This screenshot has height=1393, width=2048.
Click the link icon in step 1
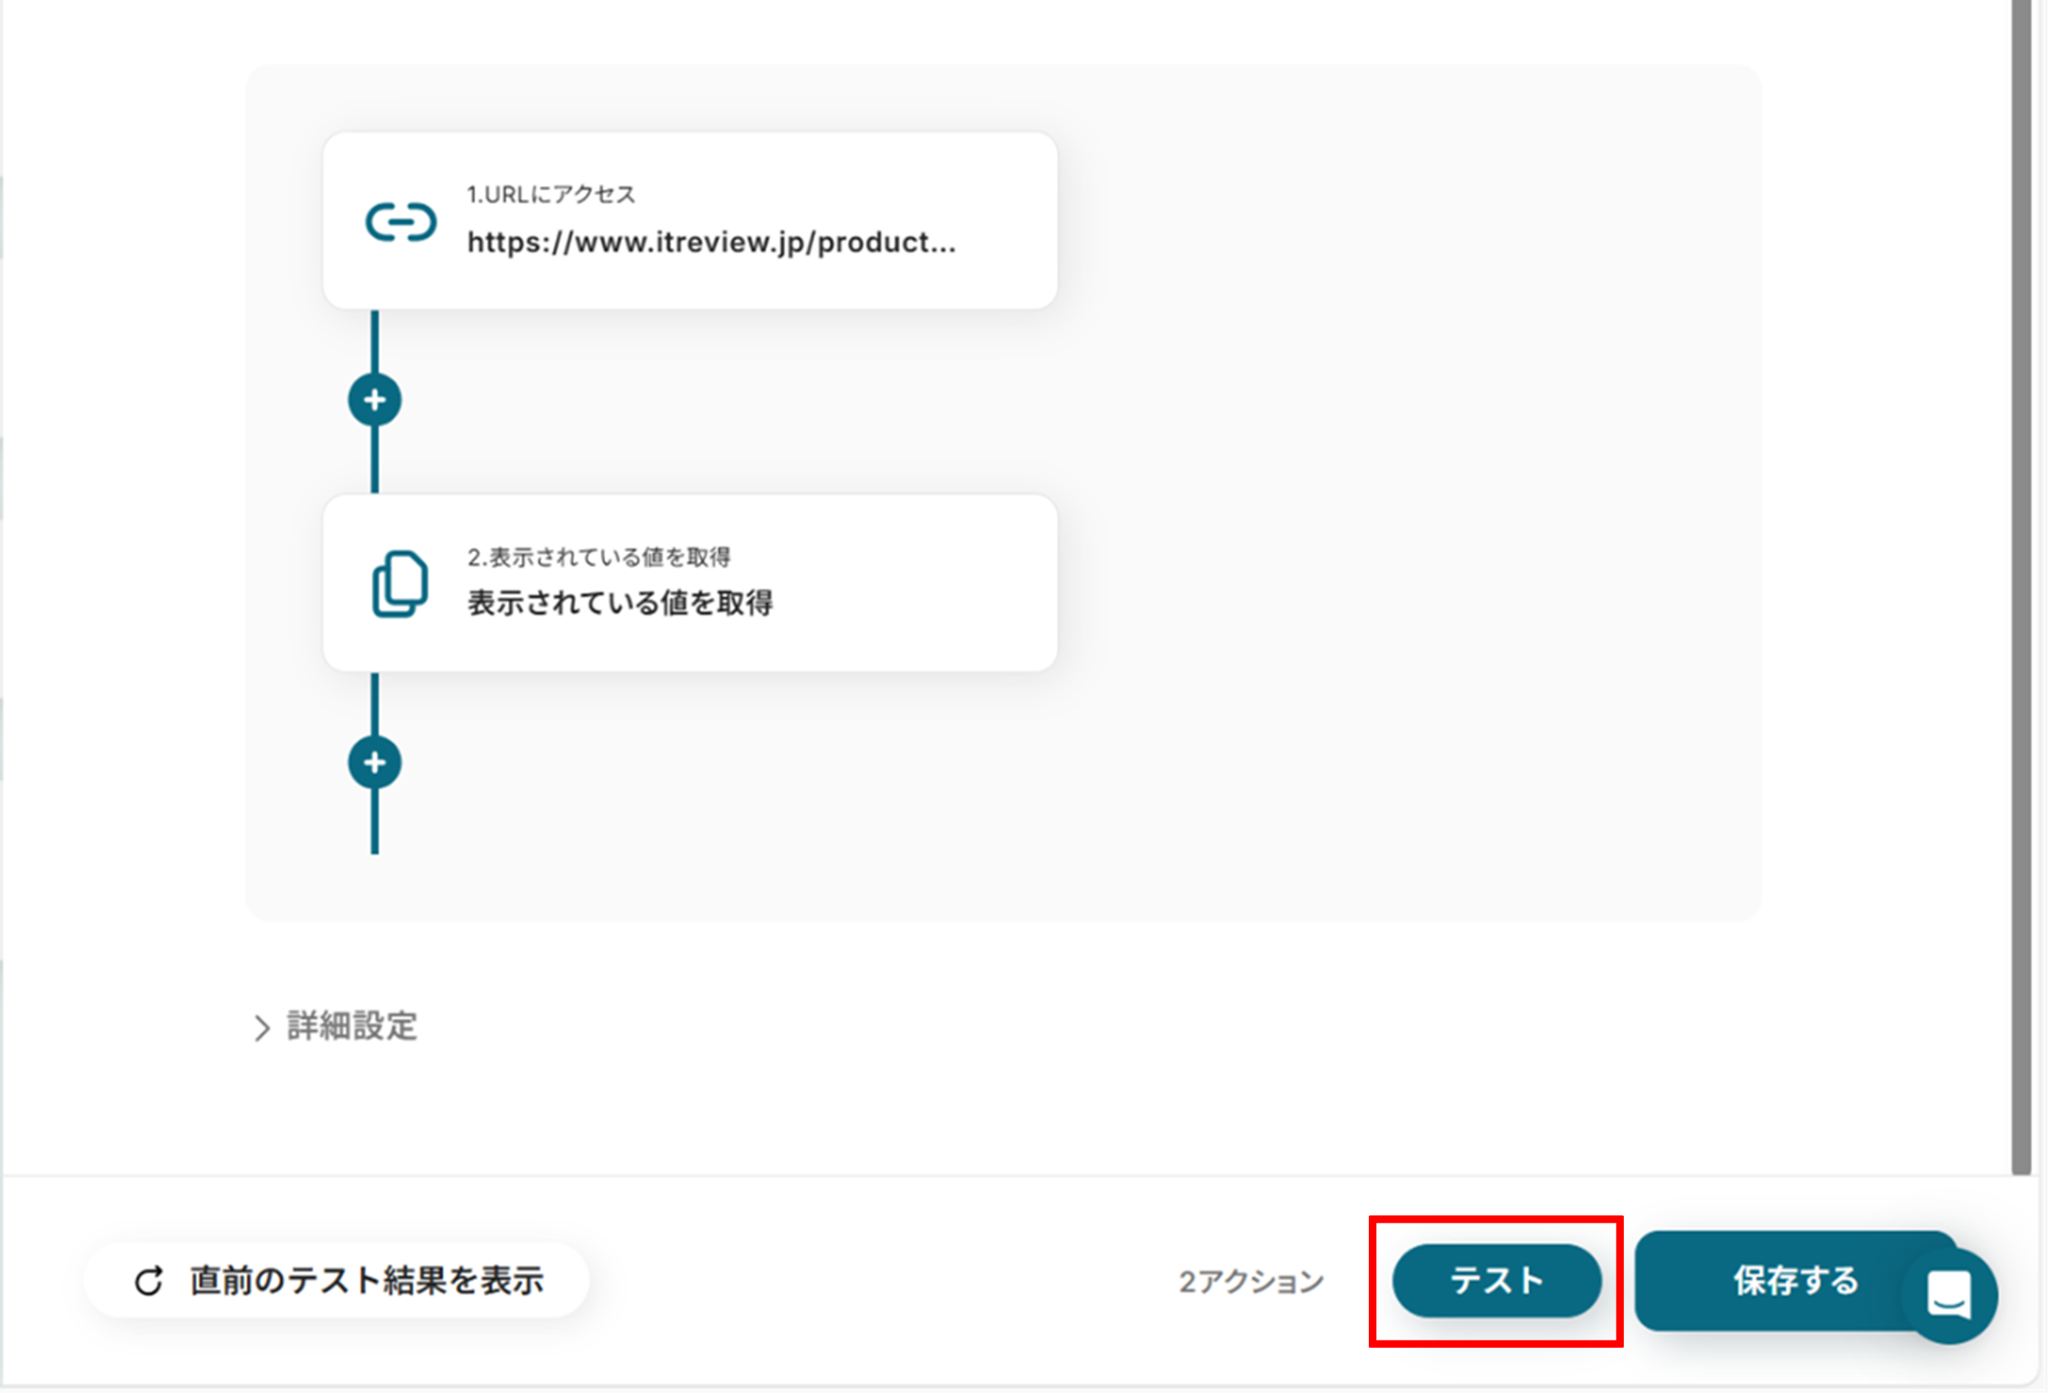coord(400,222)
